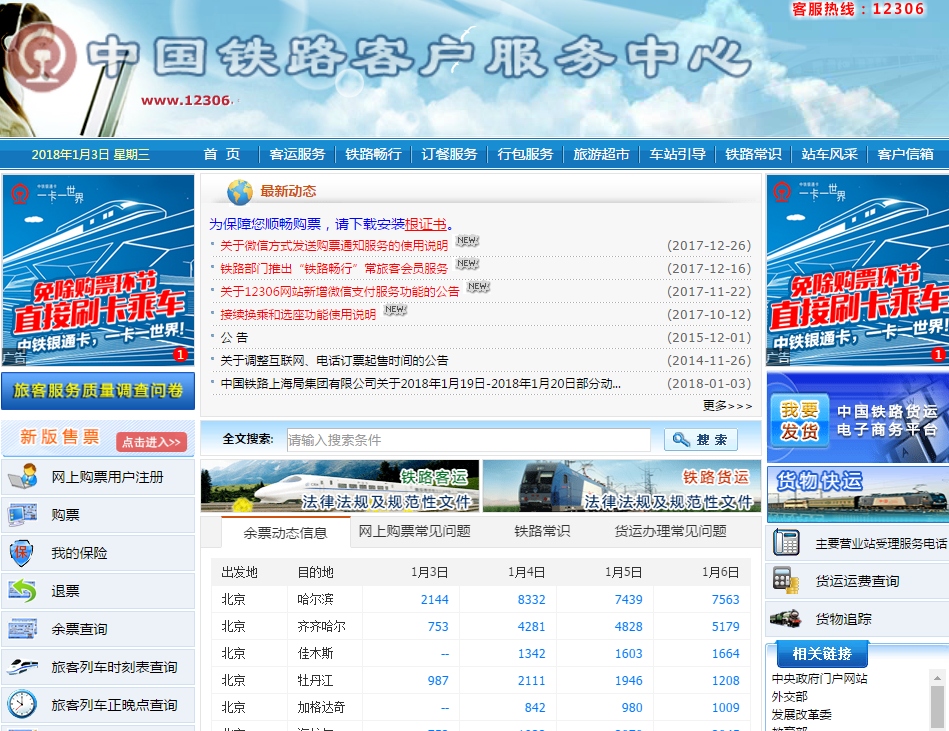
Task: Open the 货物追踪 link
Action: (x=844, y=618)
